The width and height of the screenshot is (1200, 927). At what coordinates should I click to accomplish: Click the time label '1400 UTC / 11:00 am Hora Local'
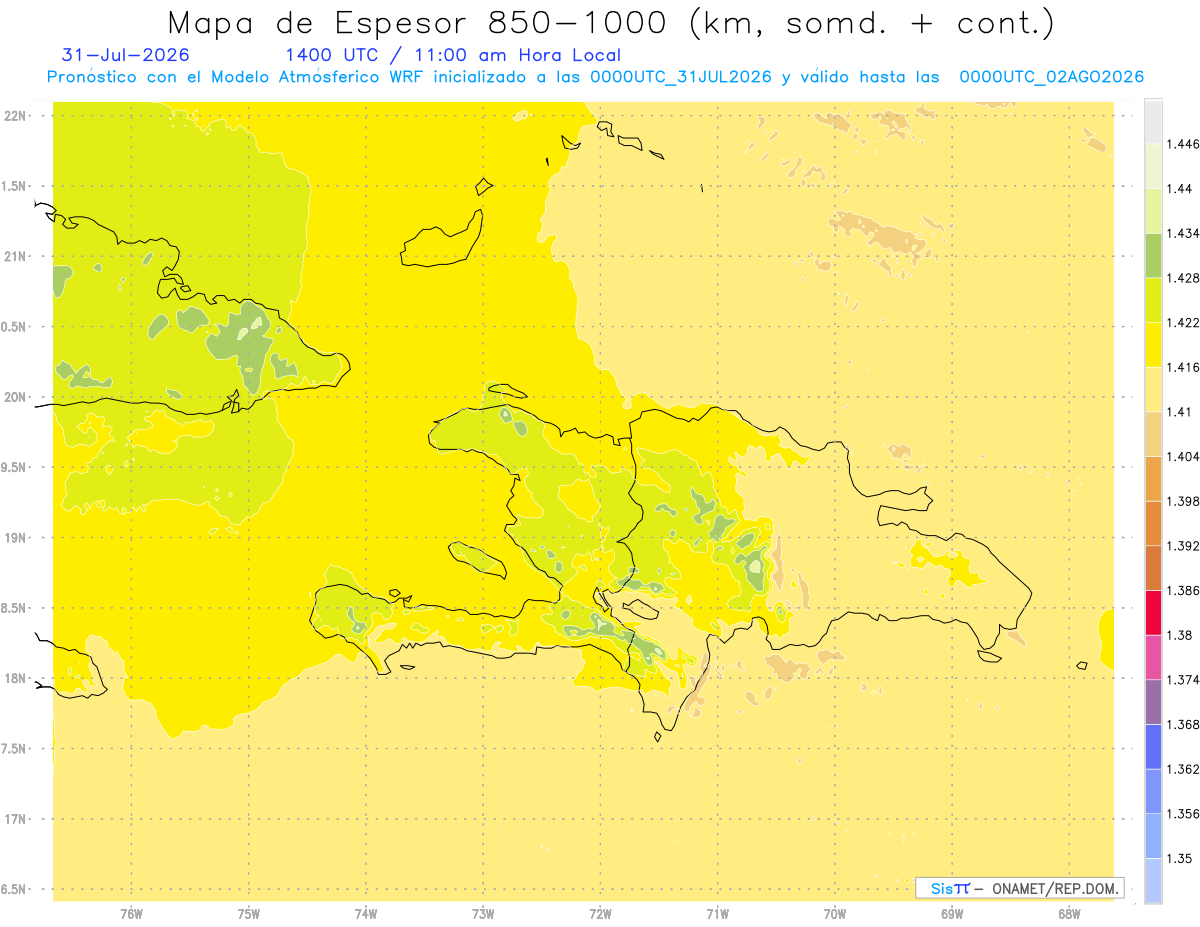453,55
